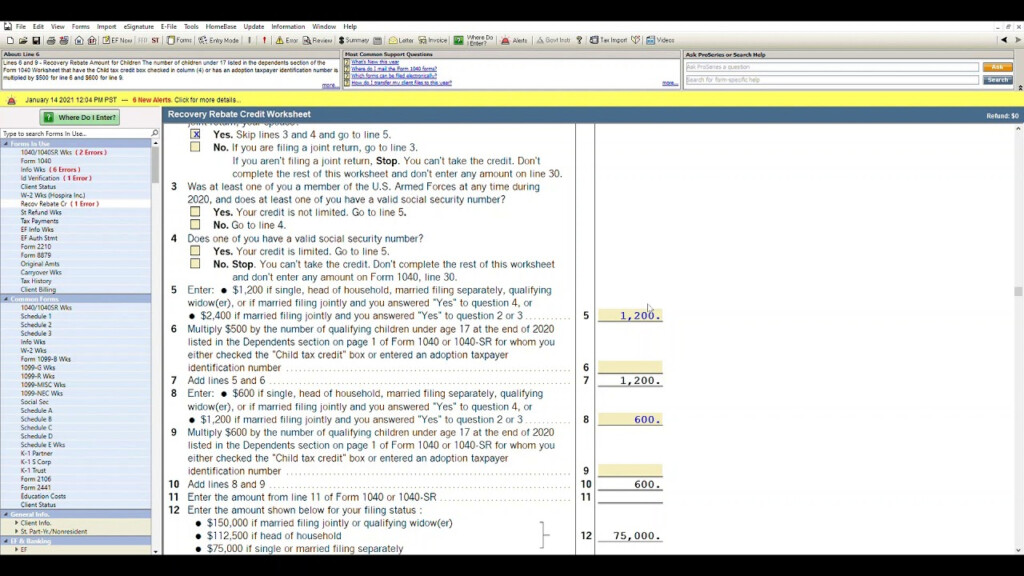Click 6 New Alerts notification link
1024x576 pixels.
pyautogui.click(x=152, y=100)
